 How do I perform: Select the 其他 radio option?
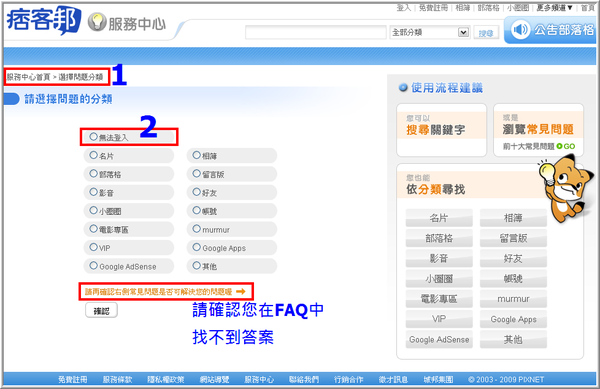[197, 265]
